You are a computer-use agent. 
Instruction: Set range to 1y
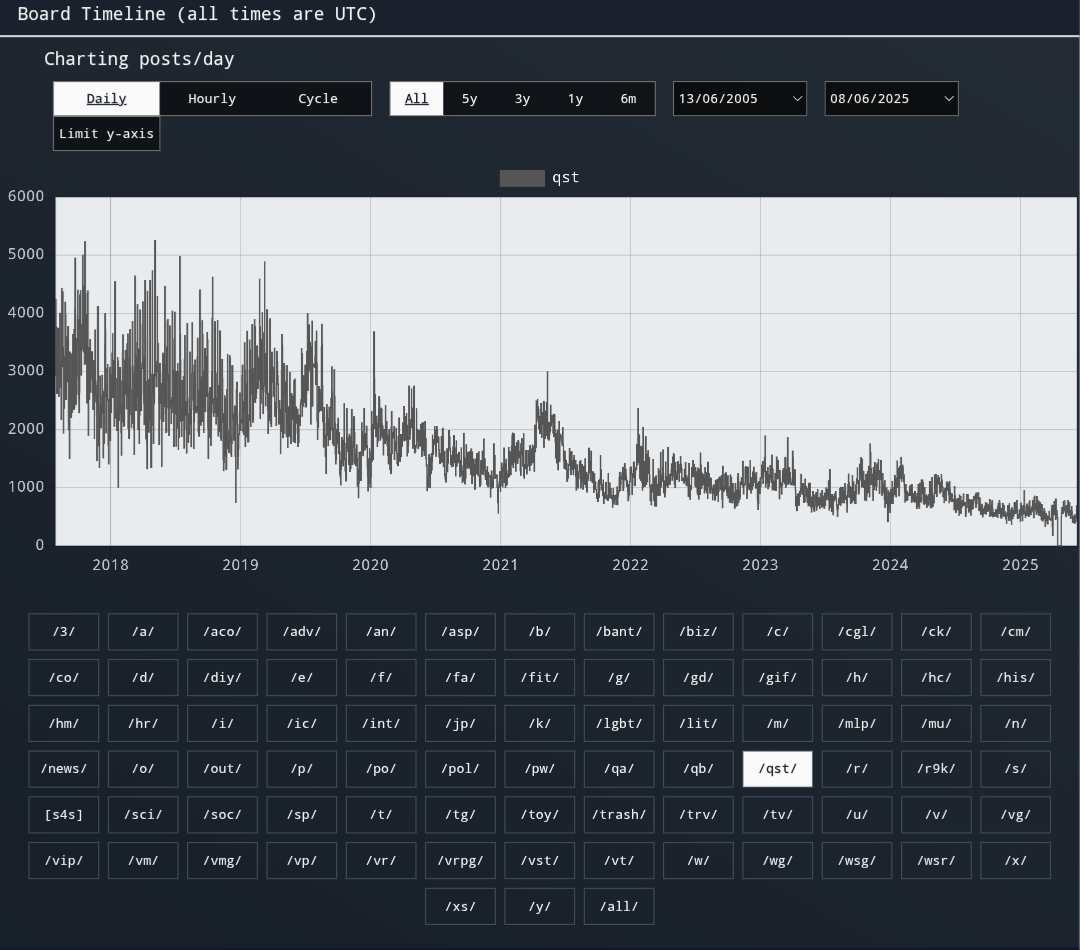(575, 99)
